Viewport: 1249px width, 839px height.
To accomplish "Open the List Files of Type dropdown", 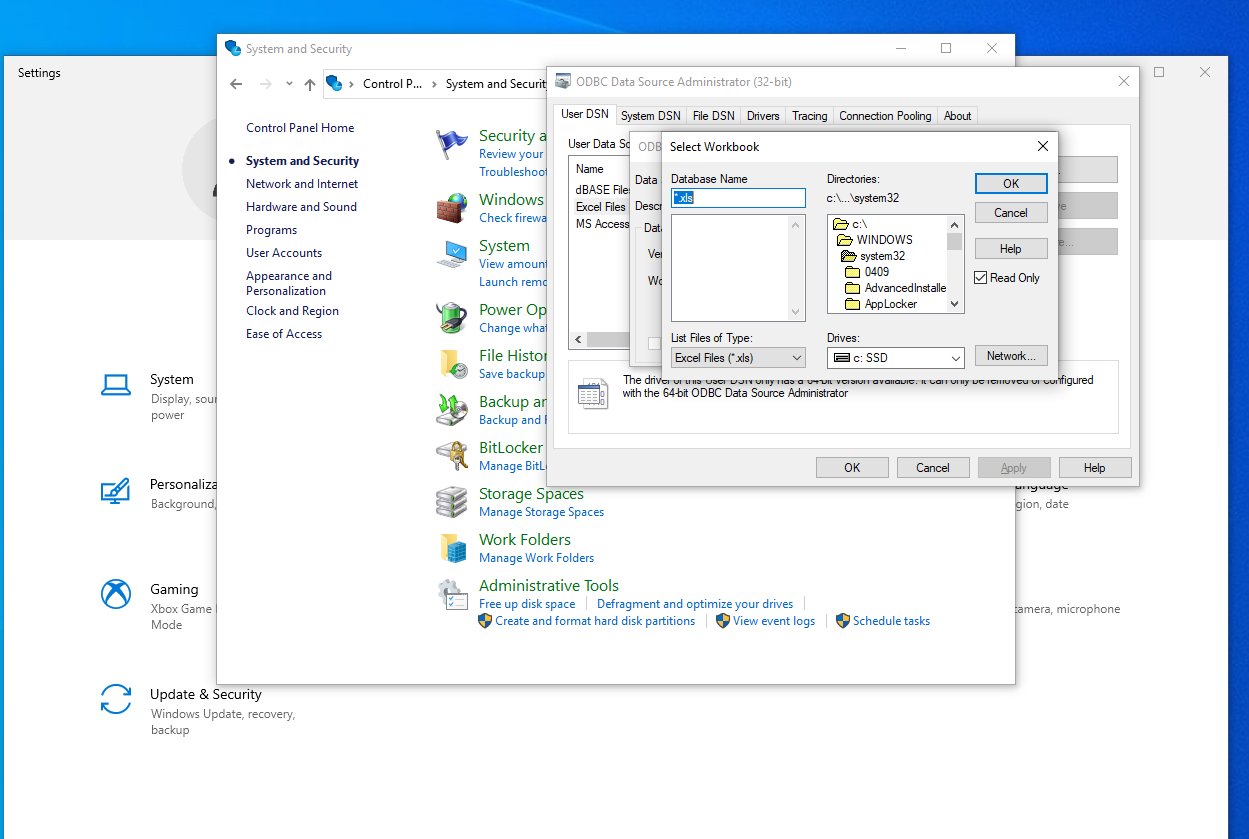I will coord(738,357).
